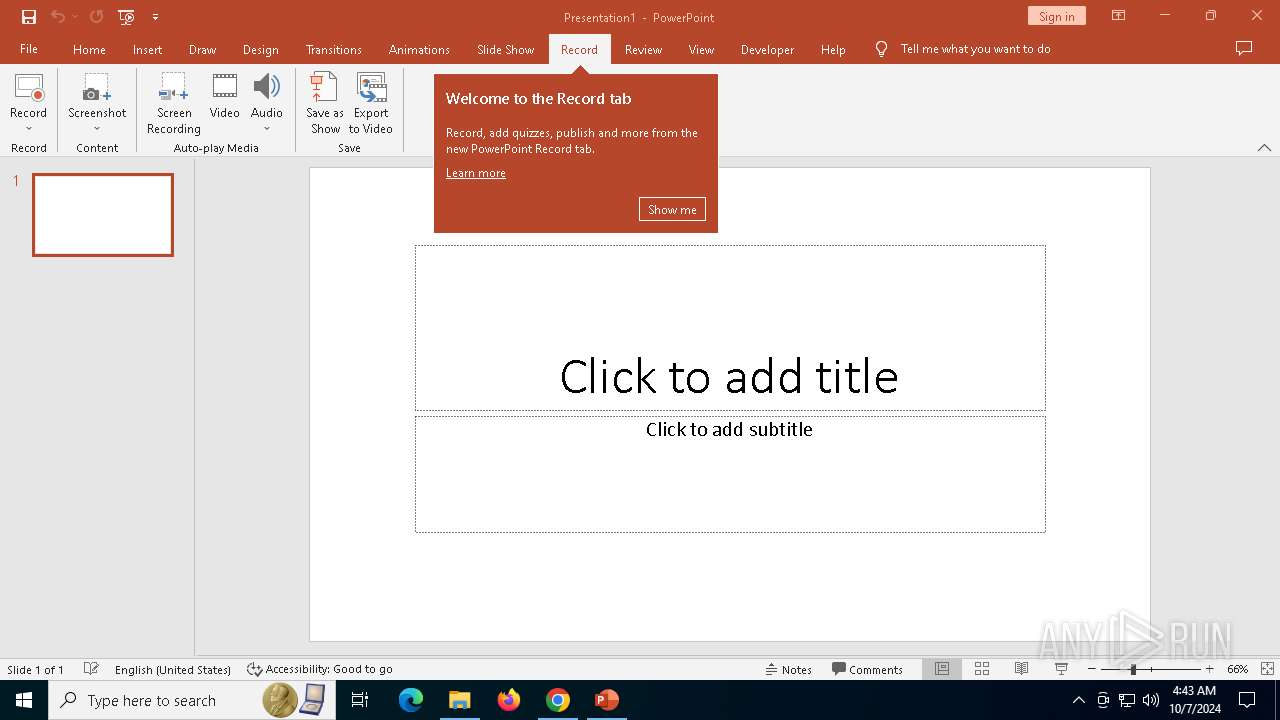The image size is (1280, 720).
Task: Click the zoom in plus button
Action: click(1209, 669)
